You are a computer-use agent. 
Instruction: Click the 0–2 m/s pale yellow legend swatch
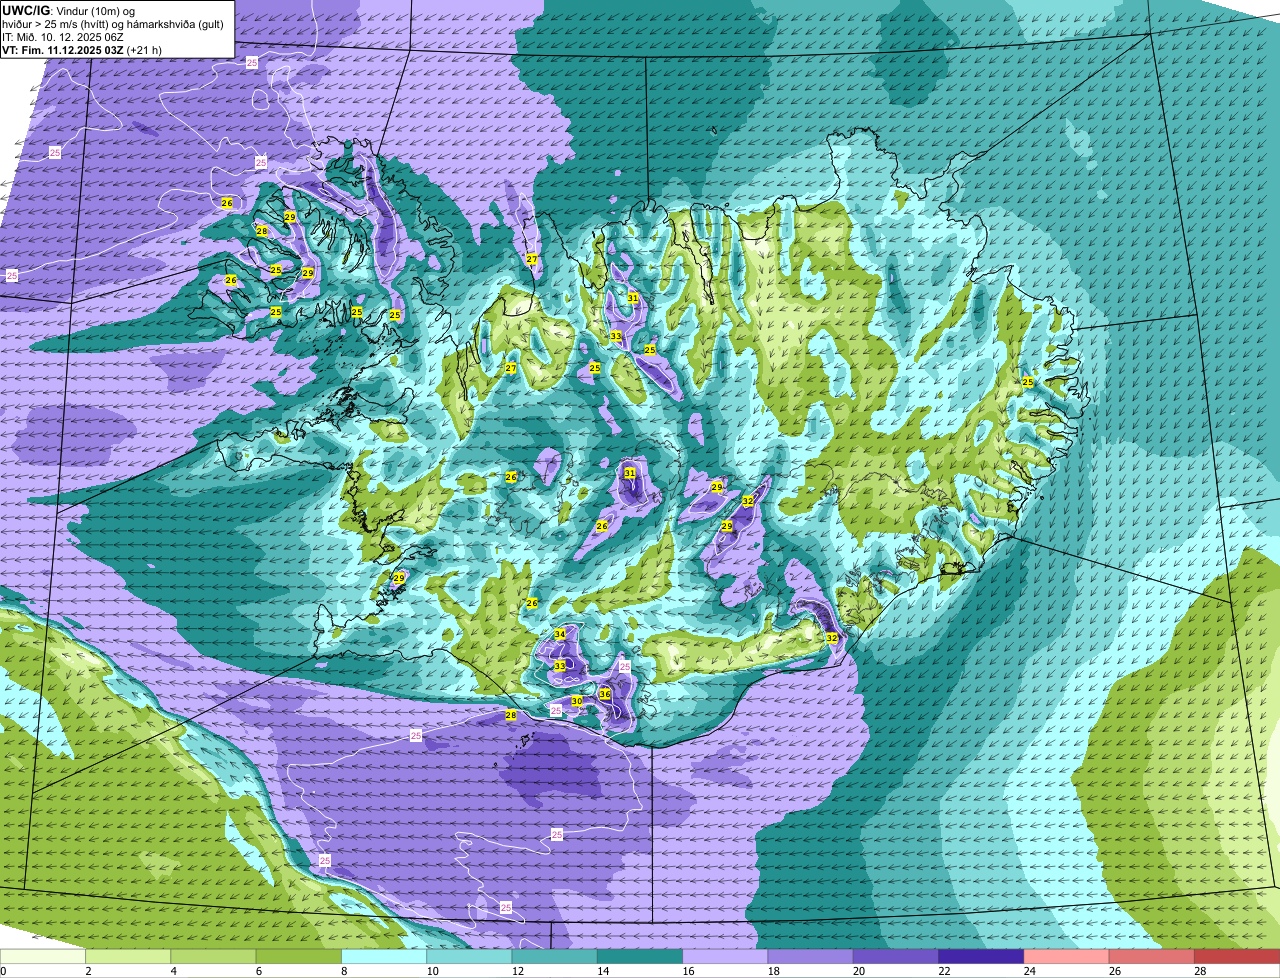tap(43, 956)
